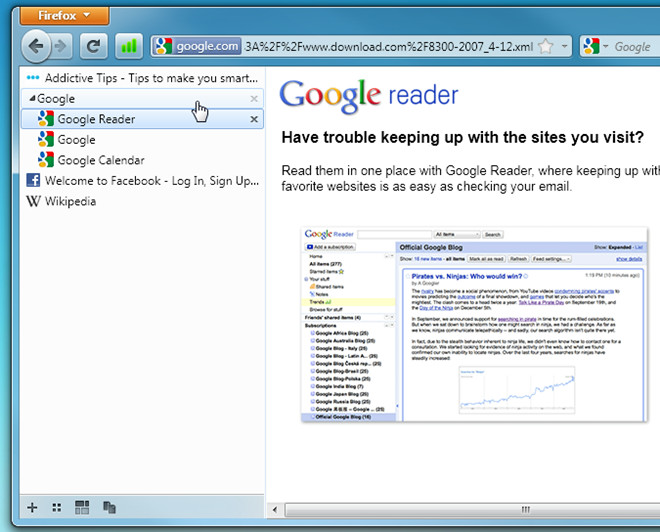
Task: Click the google.com domain label in URL bar
Action: [207, 46]
